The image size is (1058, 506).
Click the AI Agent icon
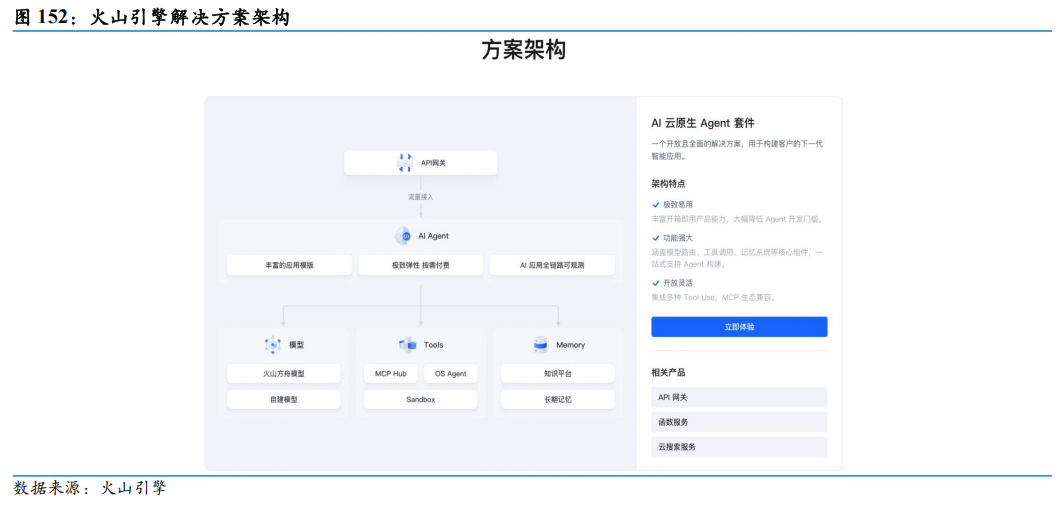click(x=403, y=236)
